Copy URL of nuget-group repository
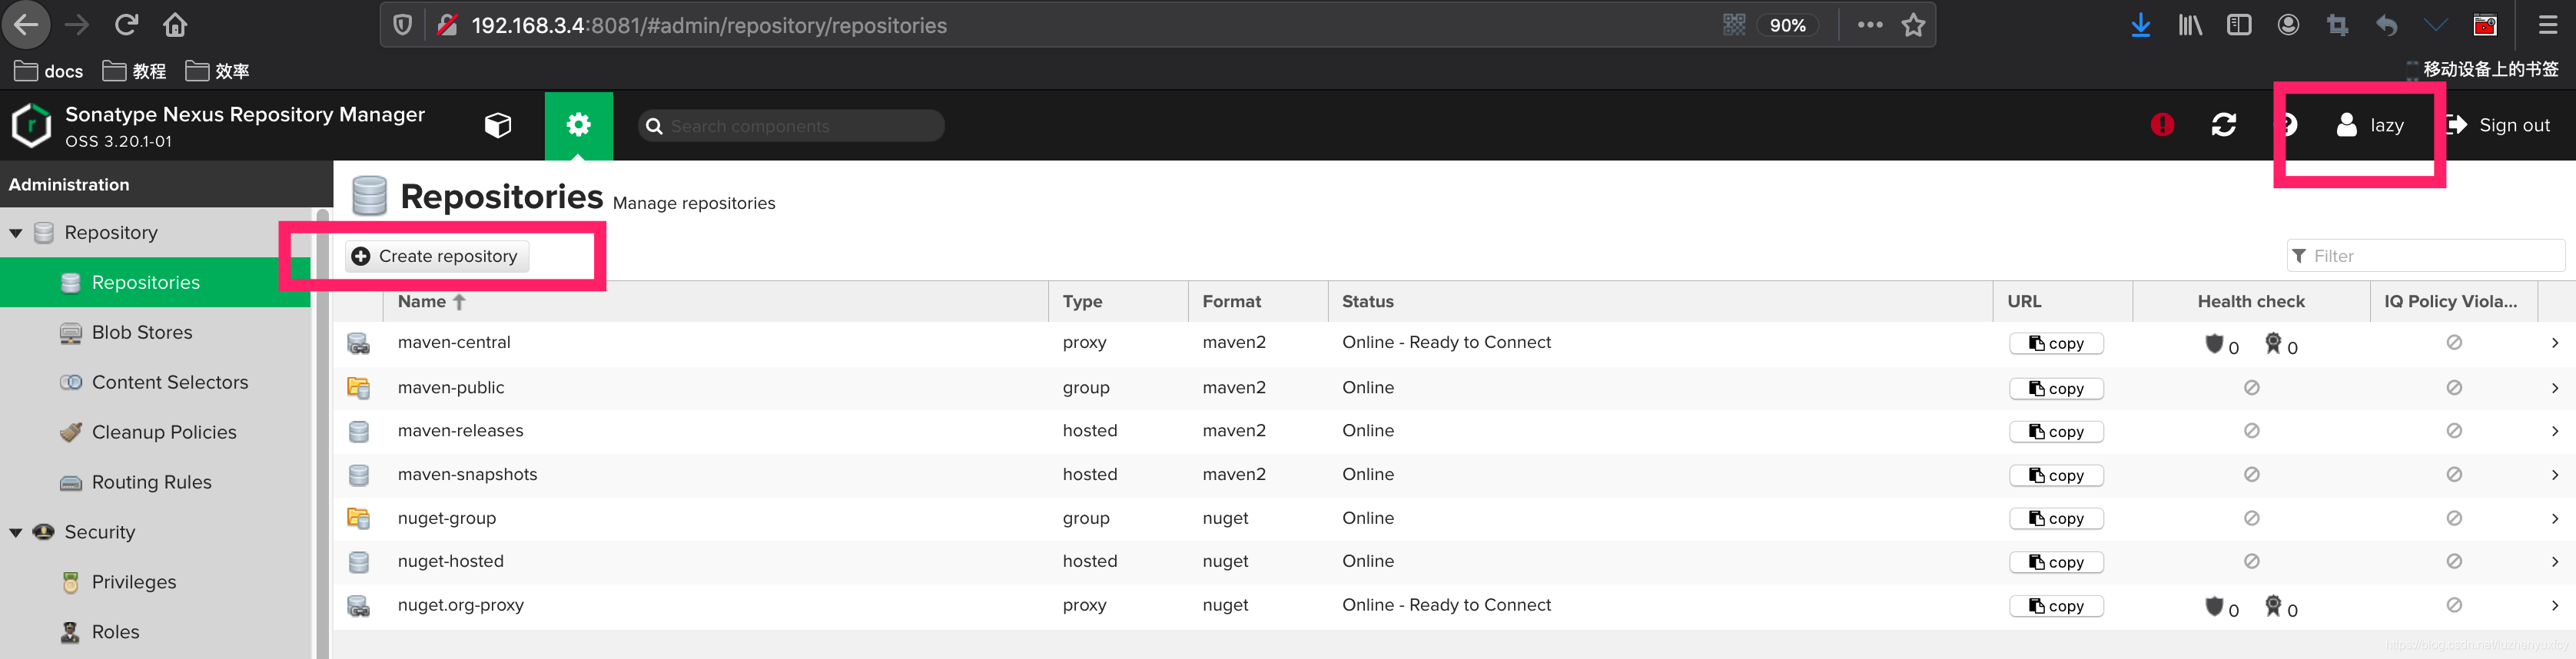 pyautogui.click(x=2056, y=519)
